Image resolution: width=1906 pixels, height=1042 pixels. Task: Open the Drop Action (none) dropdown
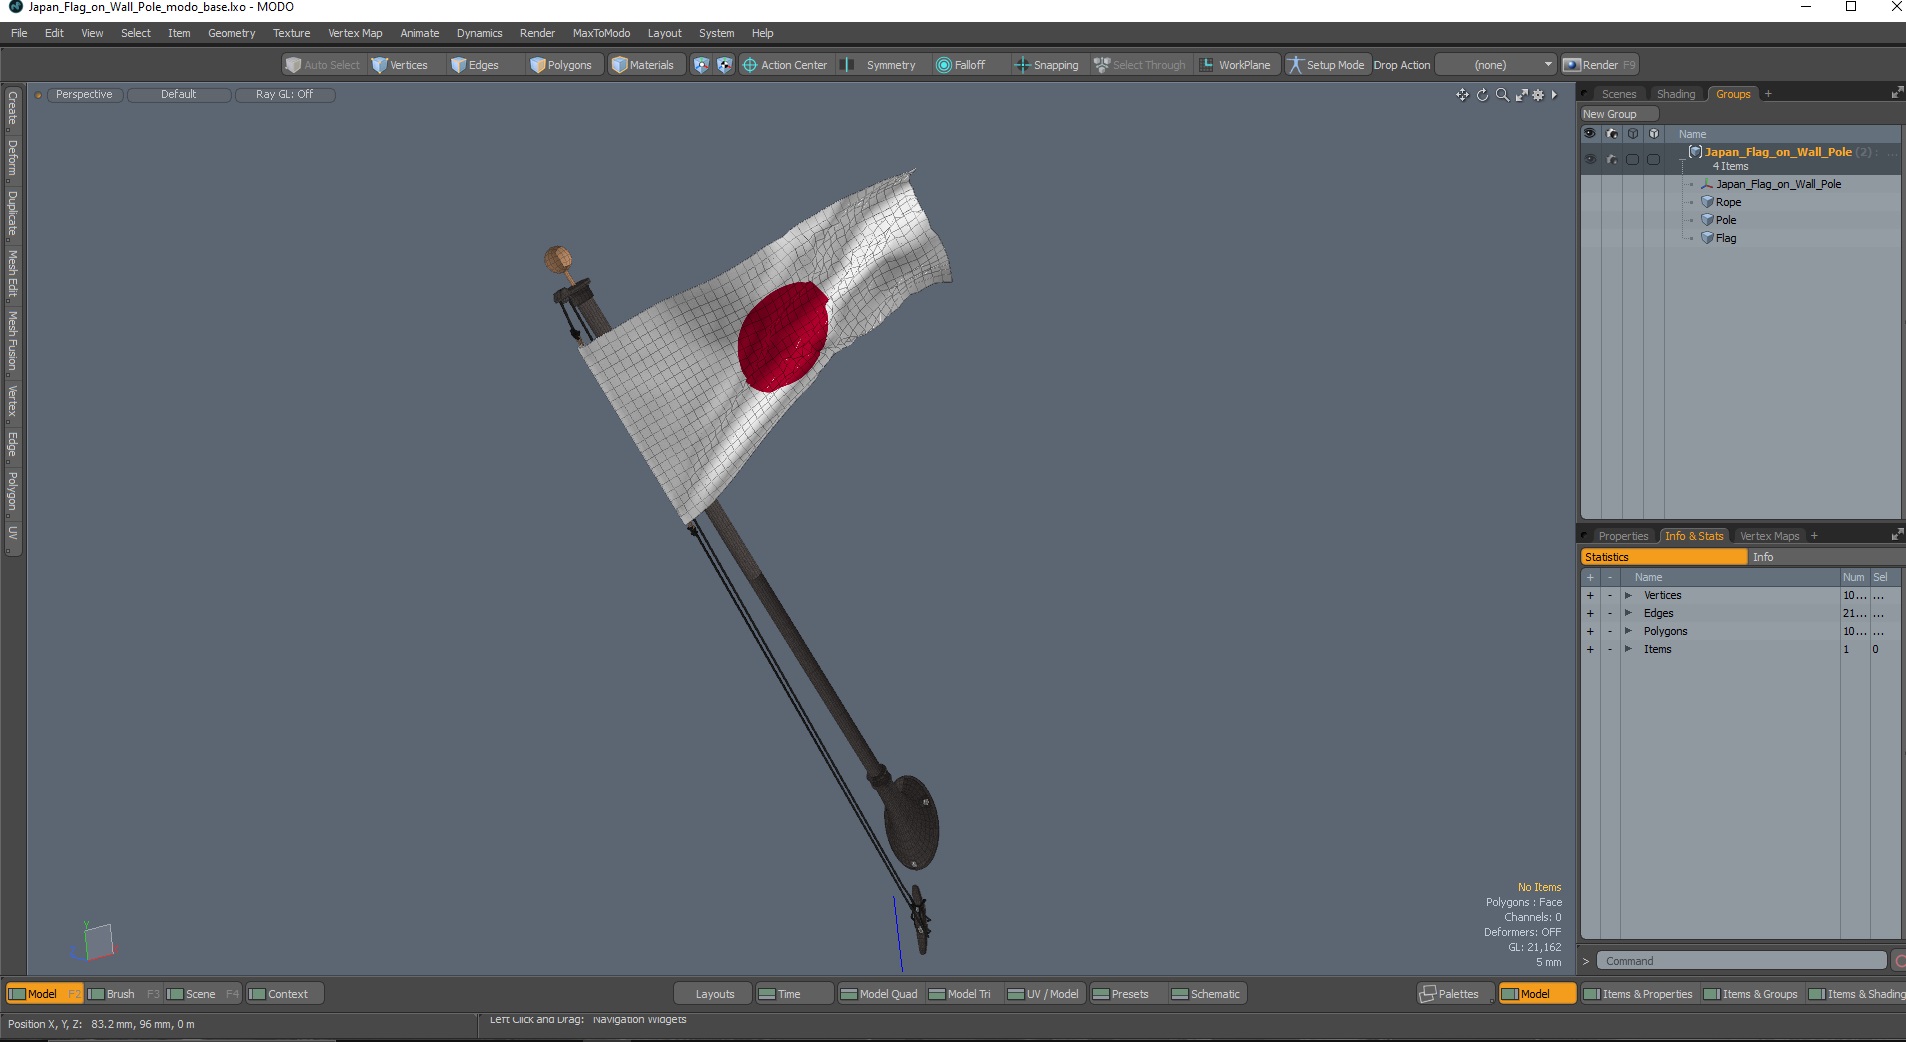(x=1495, y=65)
